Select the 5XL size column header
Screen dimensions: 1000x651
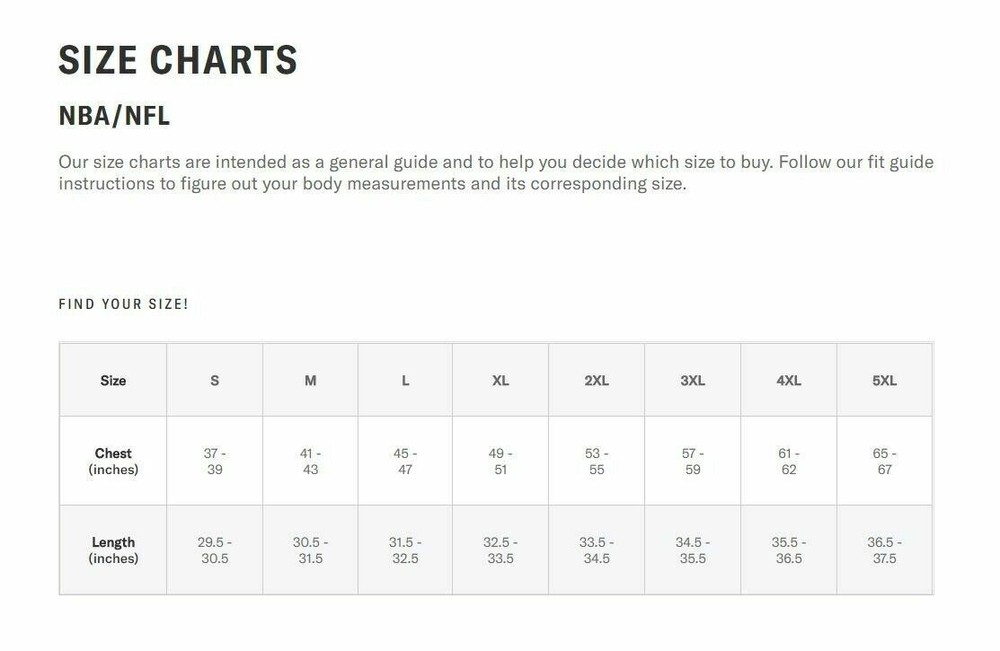click(884, 381)
